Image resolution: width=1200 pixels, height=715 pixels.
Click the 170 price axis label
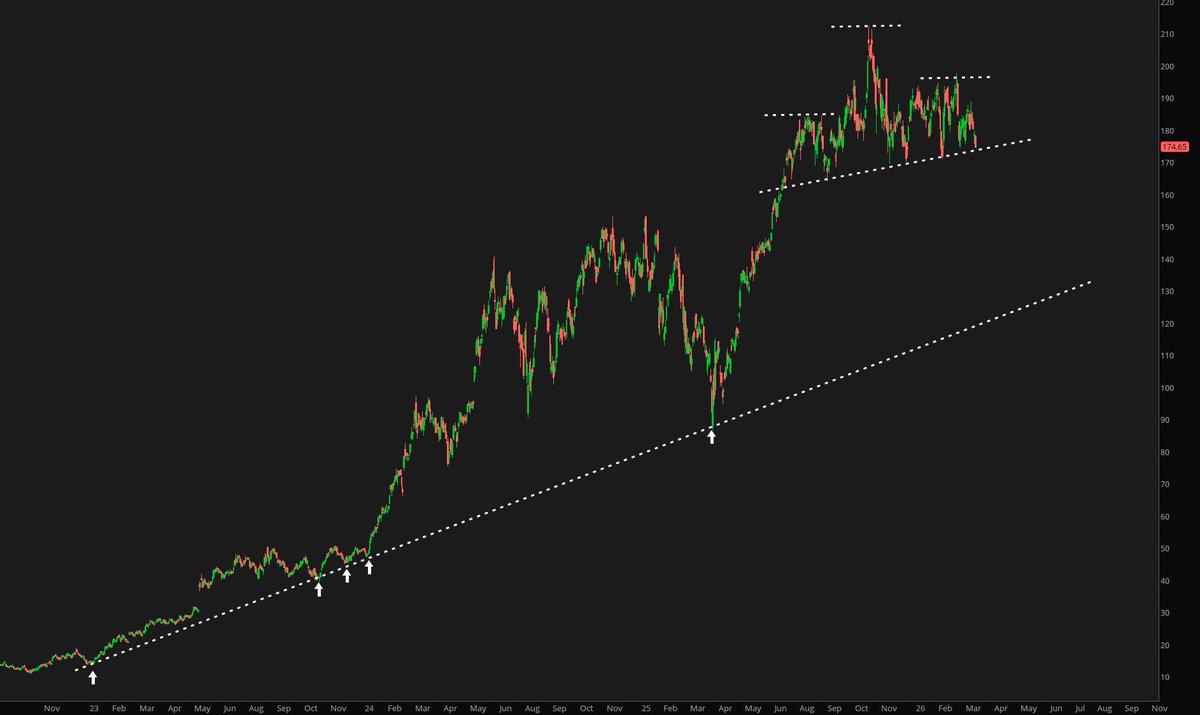pyautogui.click(x=1166, y=162)
